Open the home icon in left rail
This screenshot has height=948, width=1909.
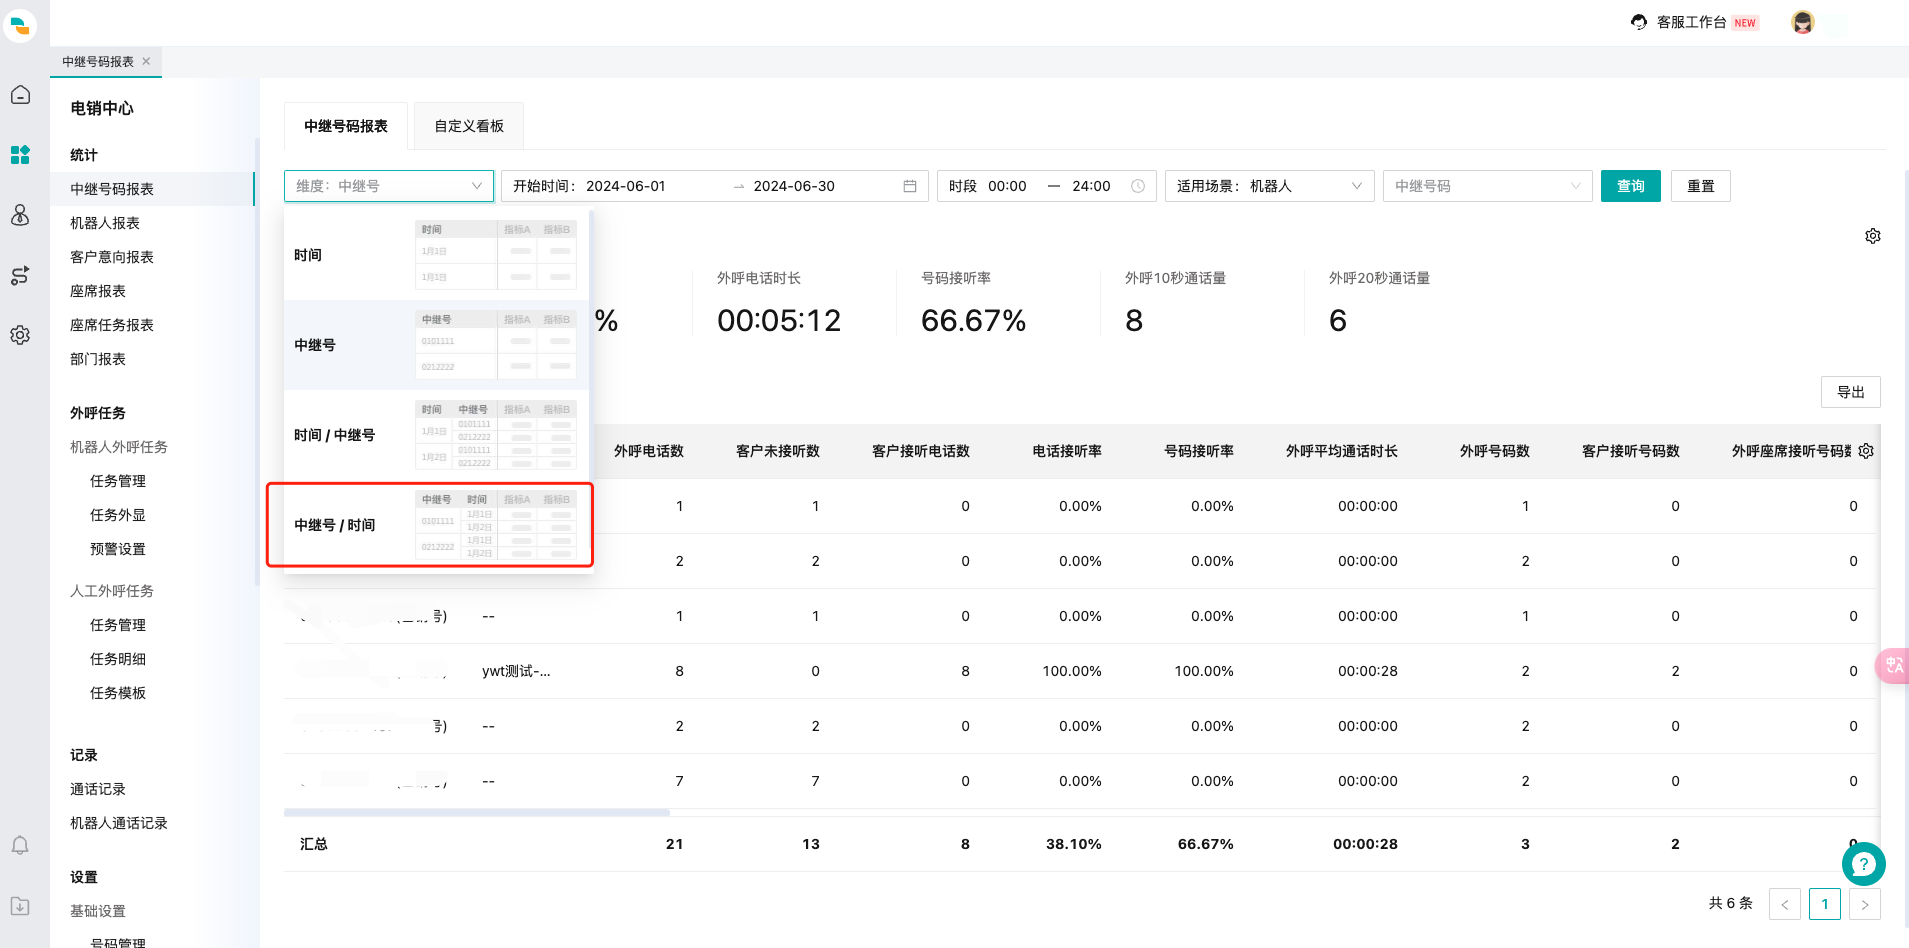[x=20, y=95]
